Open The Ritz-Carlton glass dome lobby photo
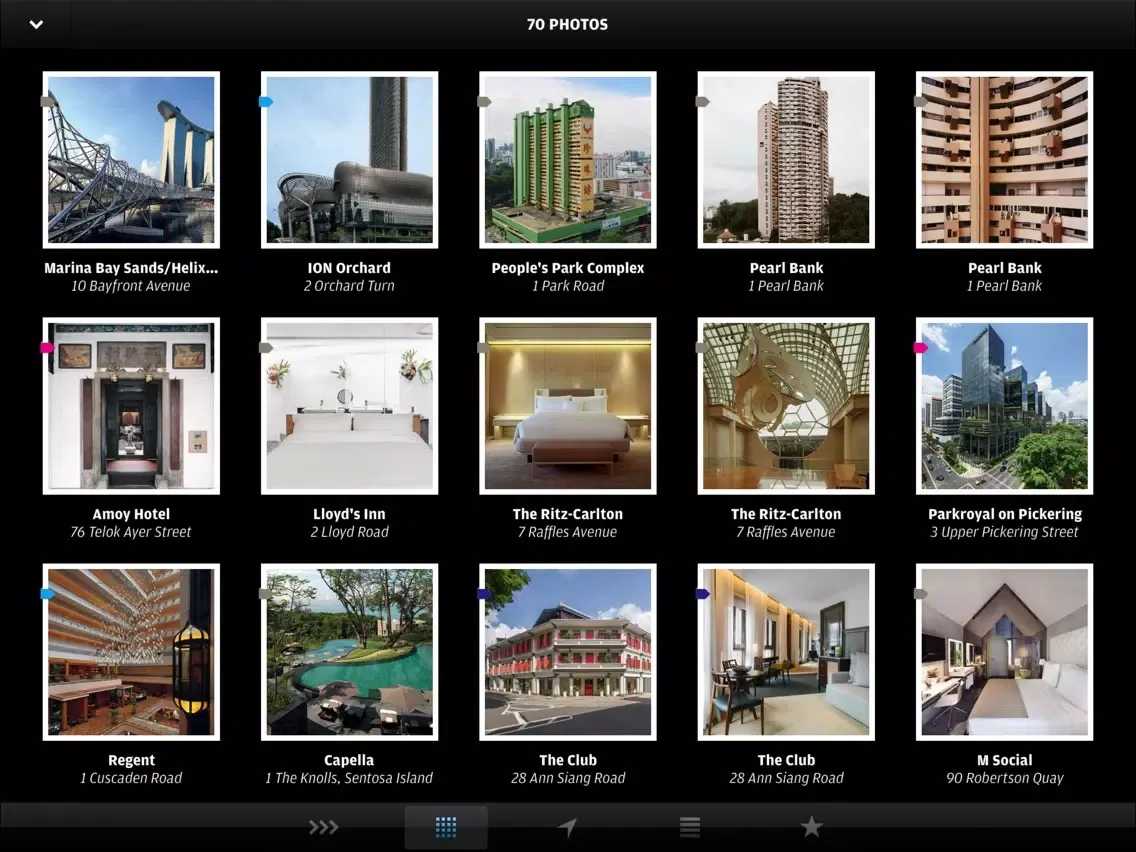The height and width of the screenshot is (852, 1136). [x=786, y=406]
